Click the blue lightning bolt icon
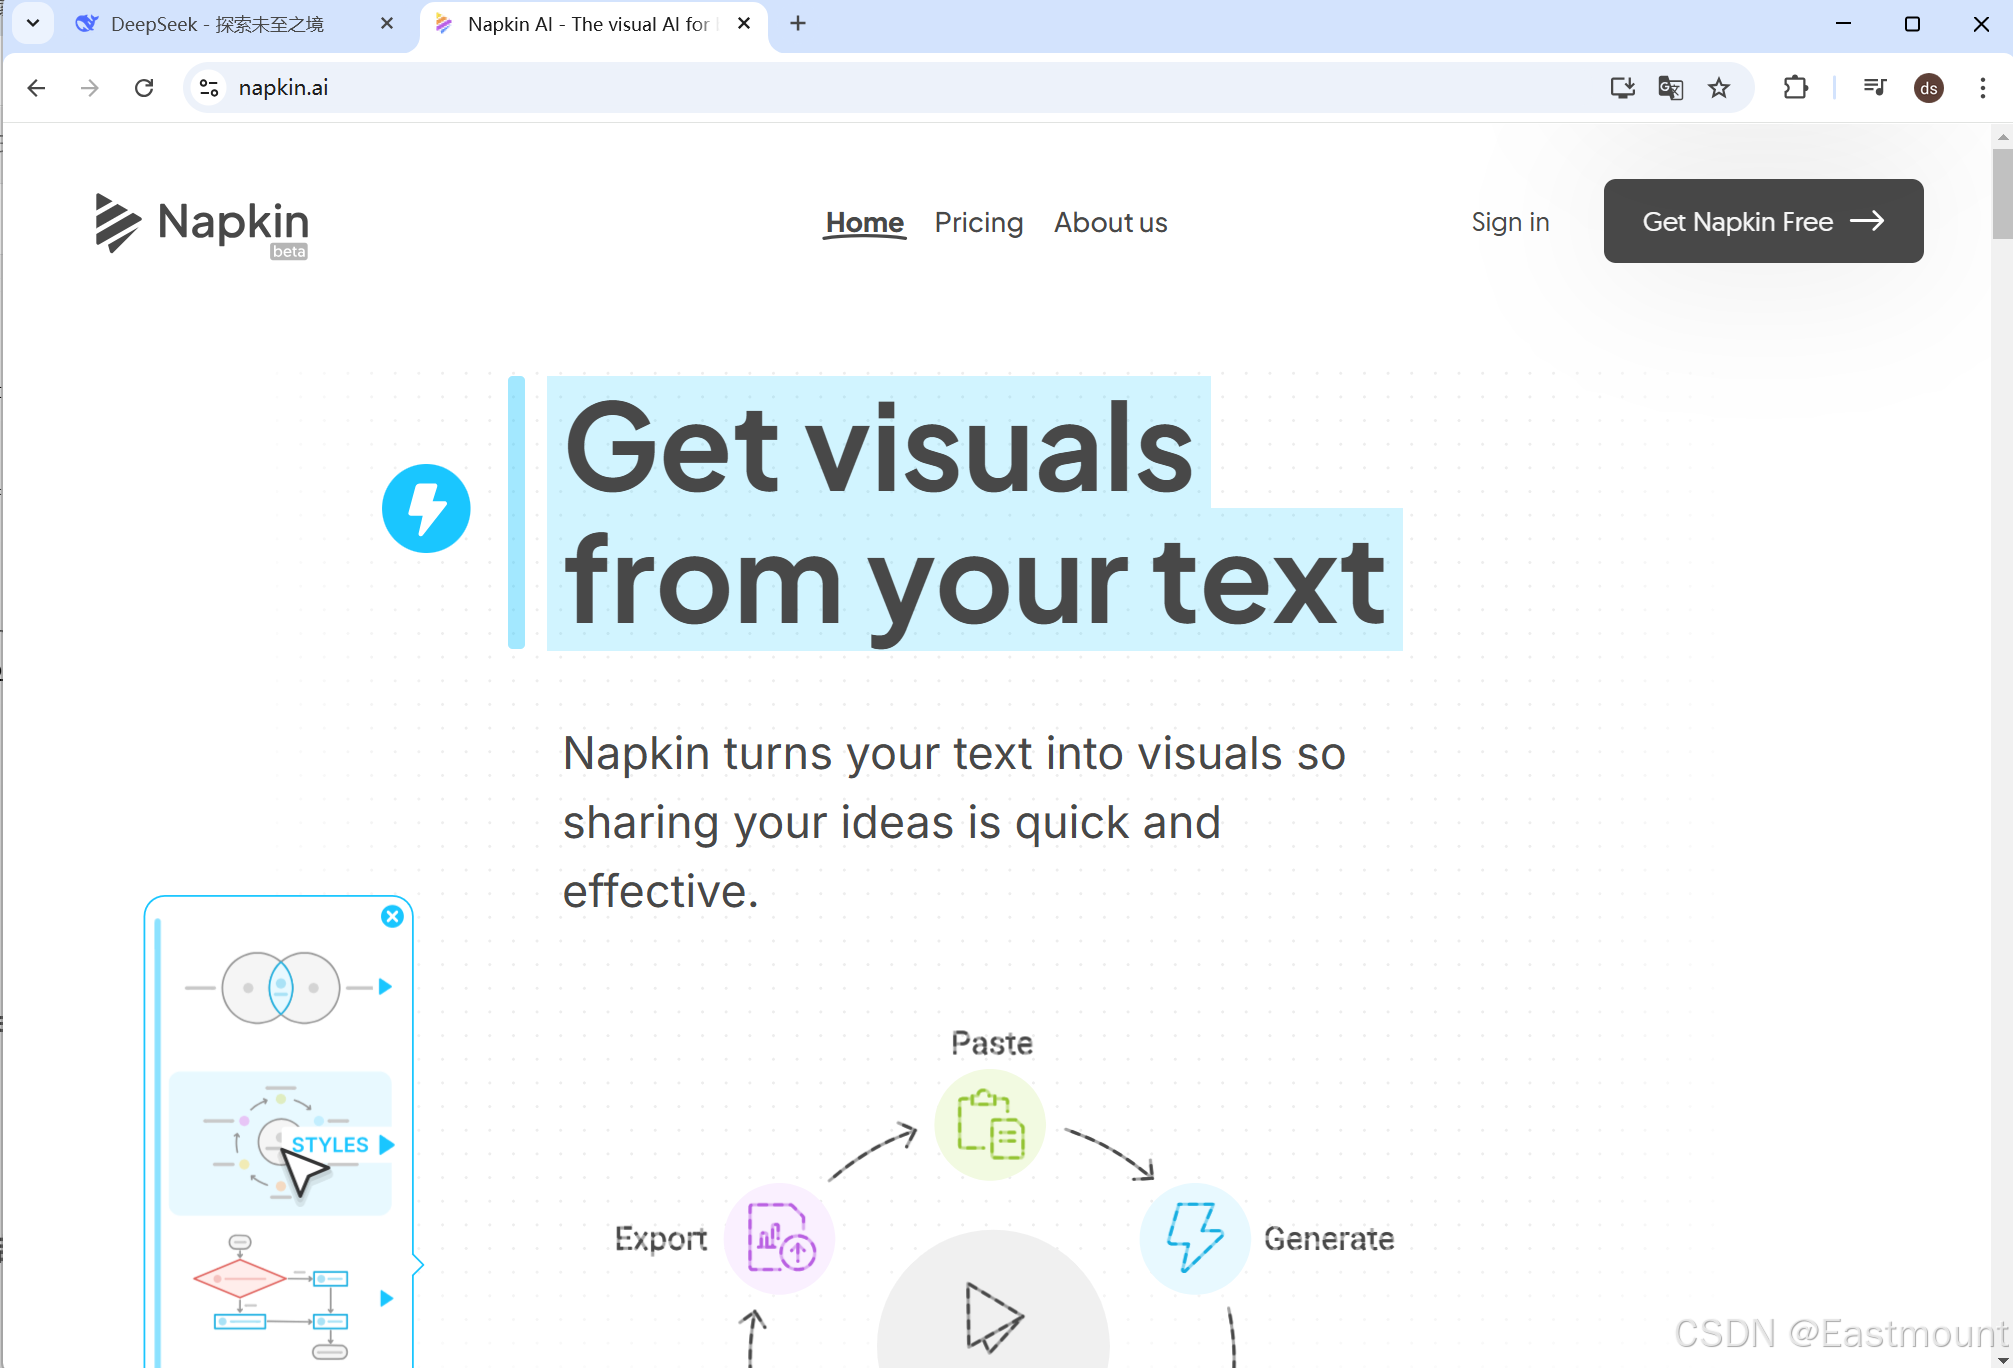The height and width of the screenshot is (1368, 2013). 426,508
